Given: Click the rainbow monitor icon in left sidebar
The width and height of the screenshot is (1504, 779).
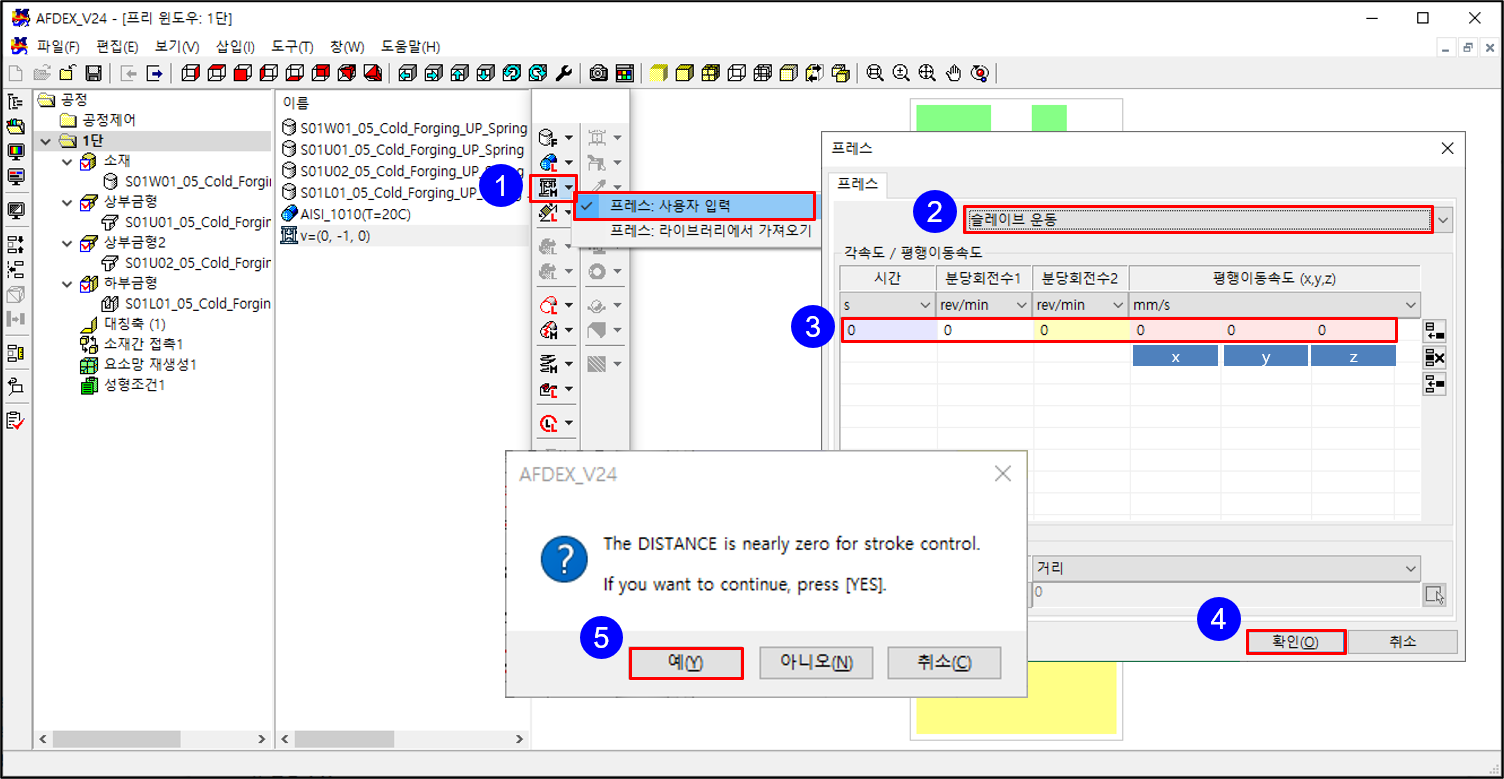Looking at the screenshot, I should point(16,151).
